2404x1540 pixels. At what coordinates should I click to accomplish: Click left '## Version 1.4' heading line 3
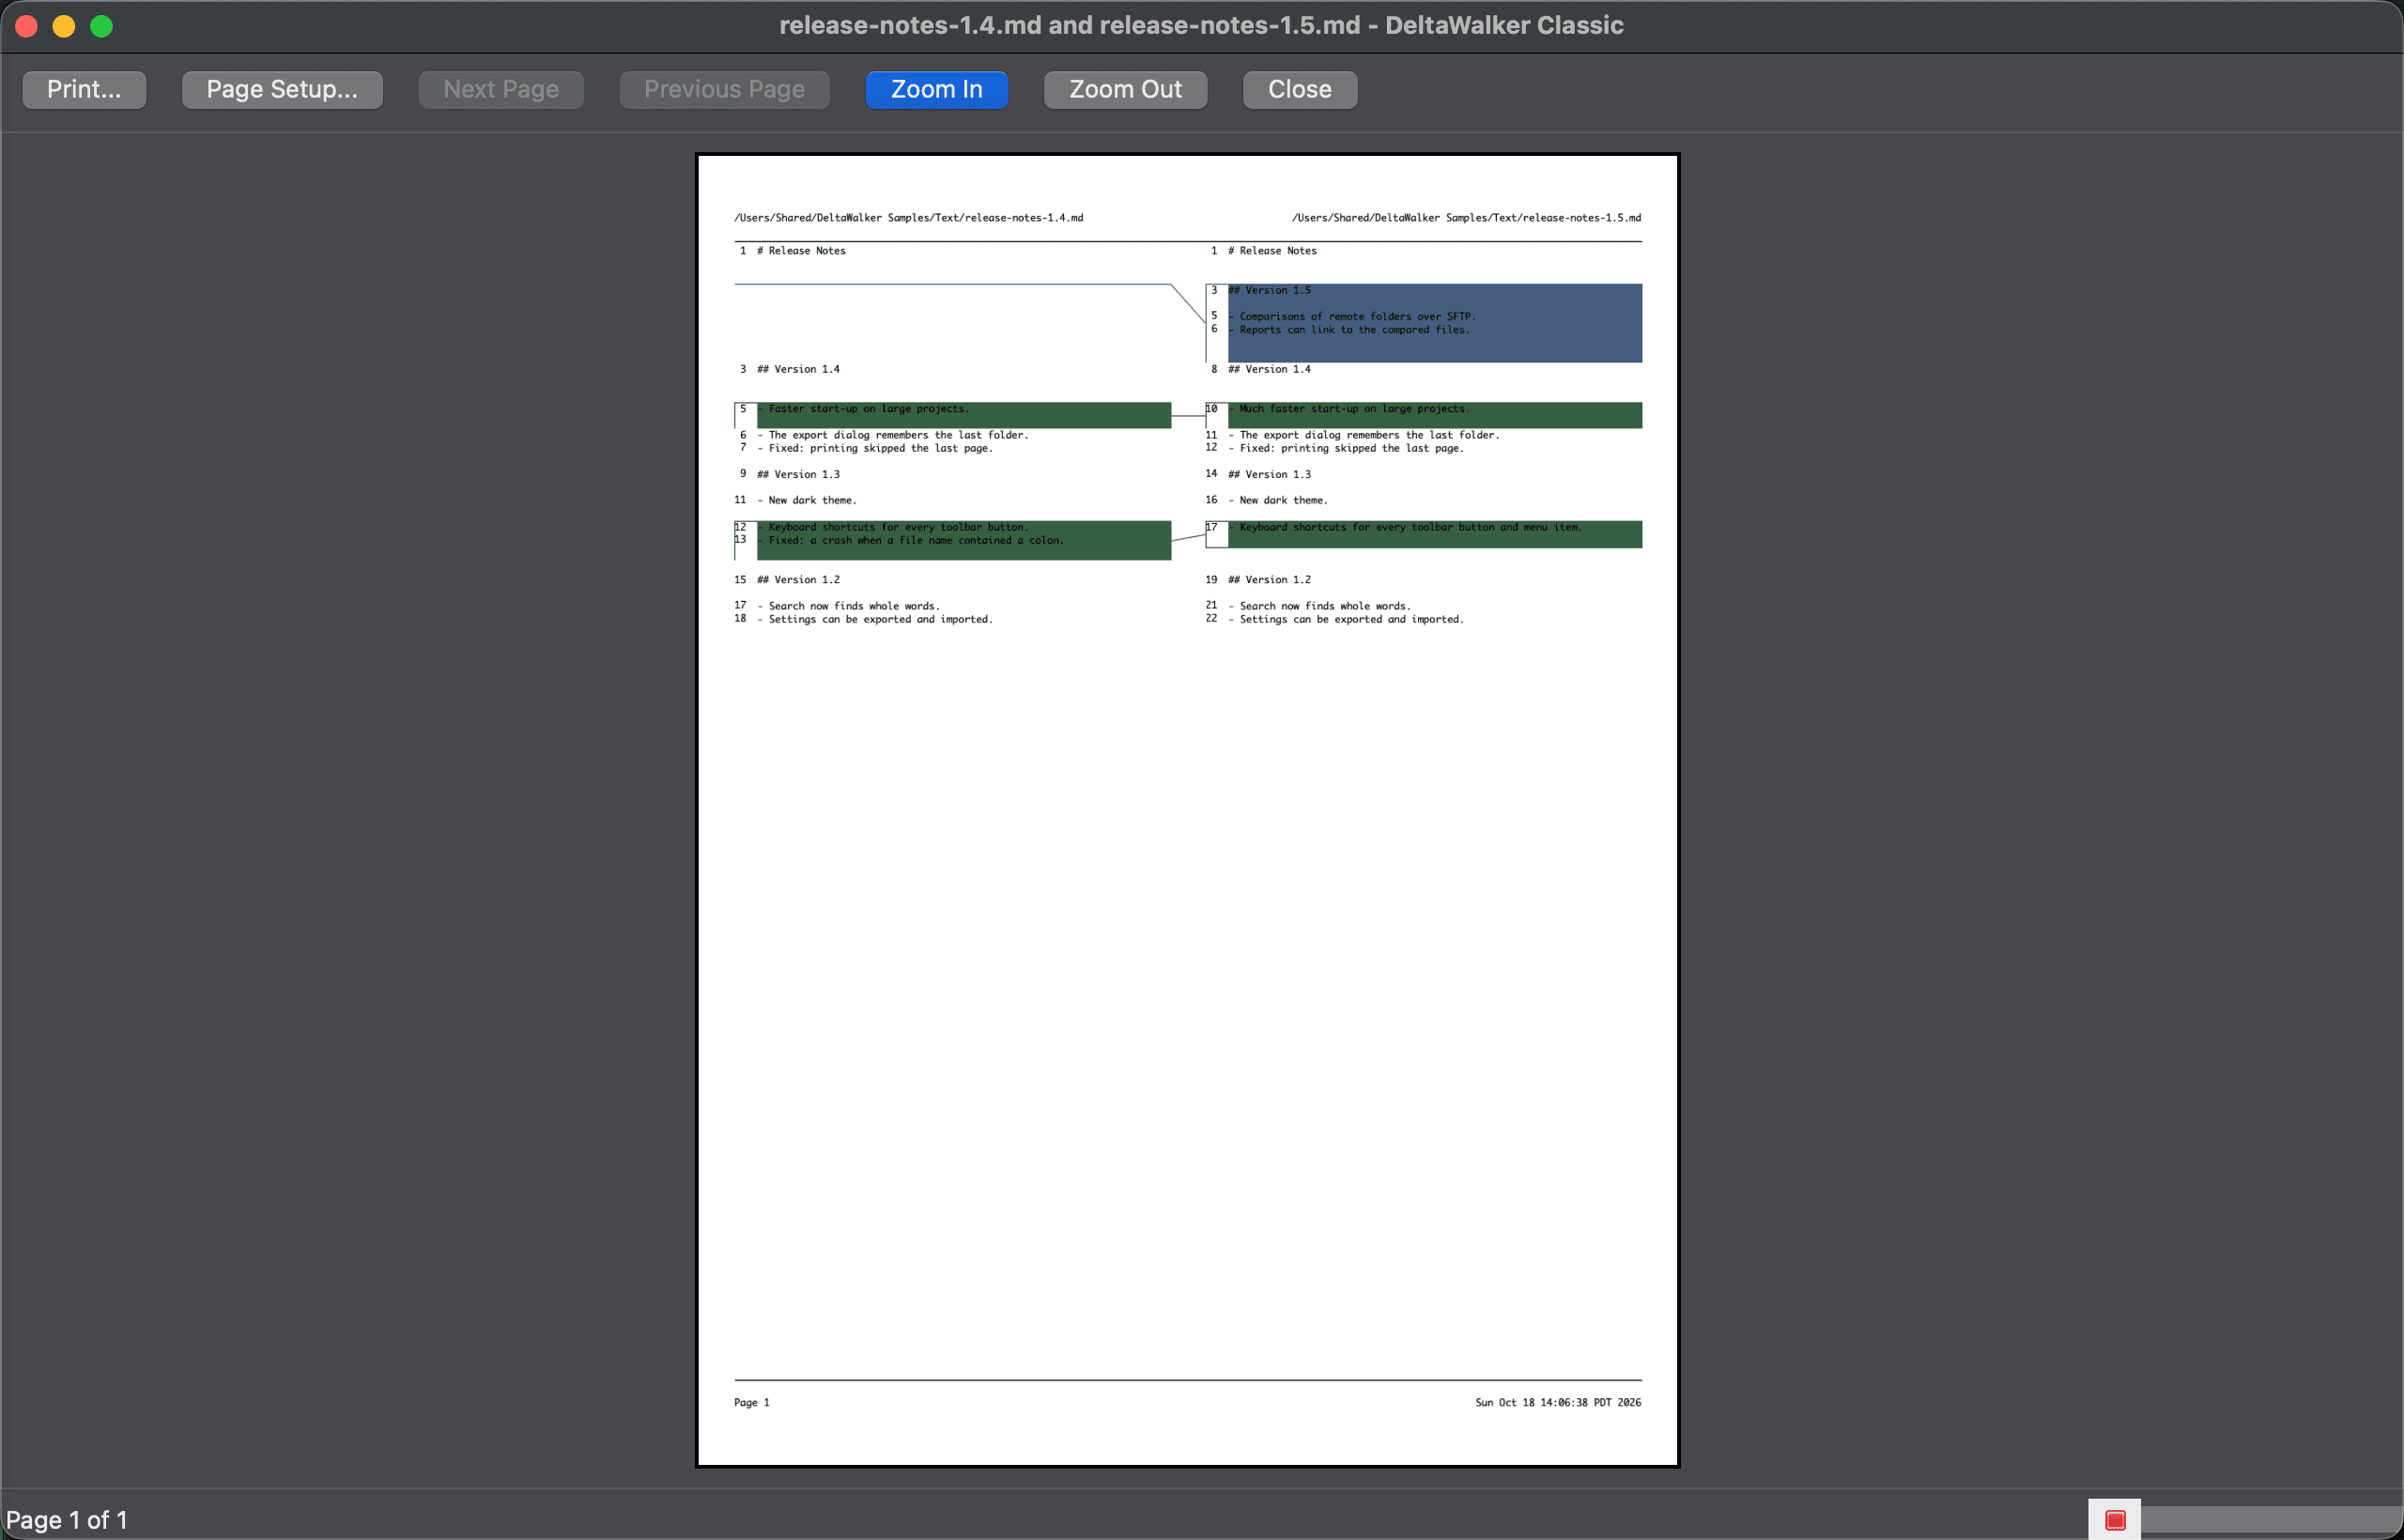(x=798, y=369)
